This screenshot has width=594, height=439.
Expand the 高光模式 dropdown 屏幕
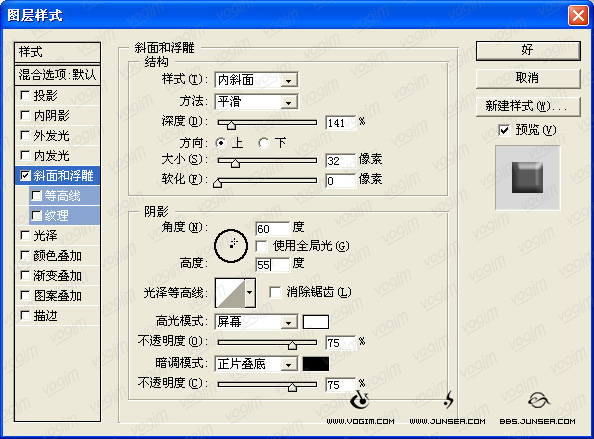point(256,322)
